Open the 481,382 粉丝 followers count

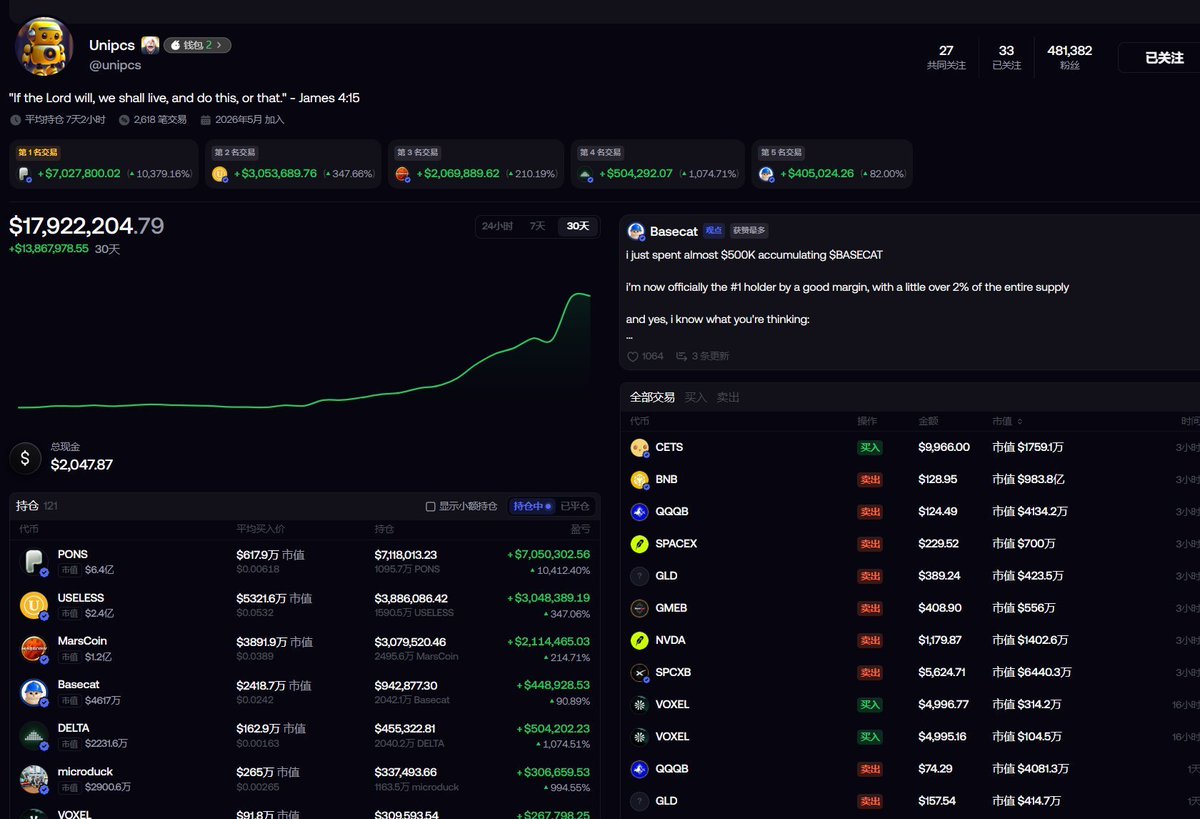(x=1069, y=57)
